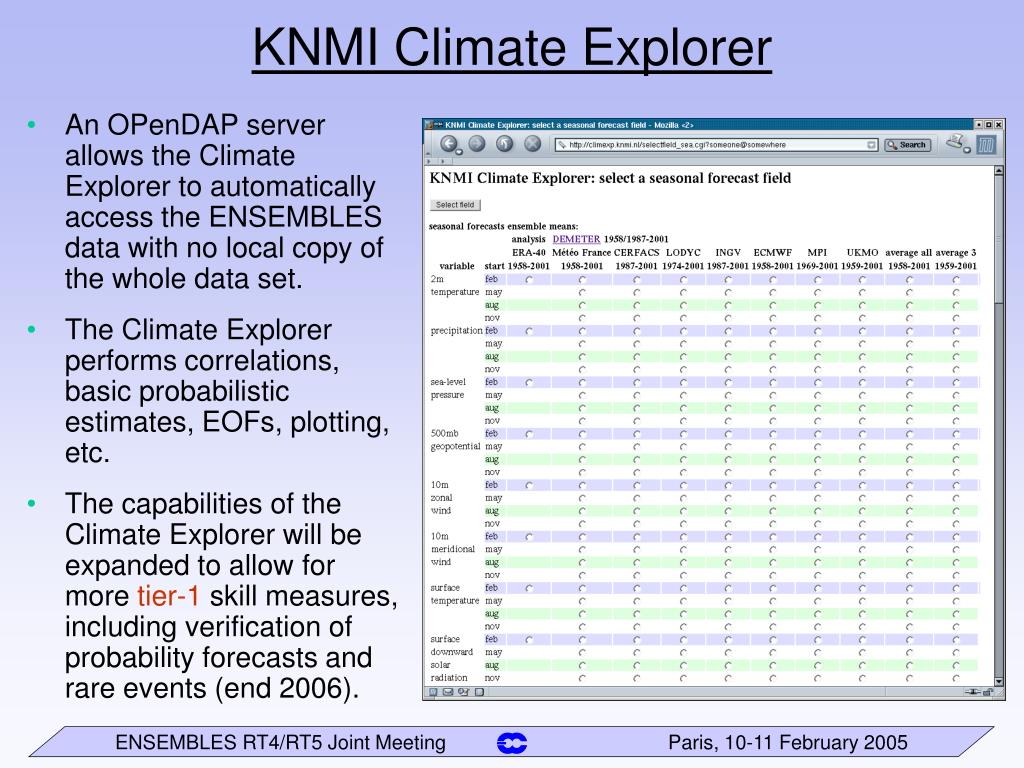1024x768 pixels.
Task: Select LODYC radio for 500mb geopotential aug
Action: click(684, 460)
